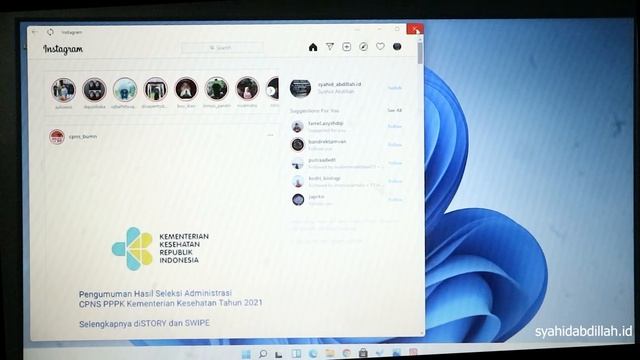Screen dimensions: 640x360
Task: Open File Explorer folder on taskbar
Action: pyautogui.click(x=330, y=353)
